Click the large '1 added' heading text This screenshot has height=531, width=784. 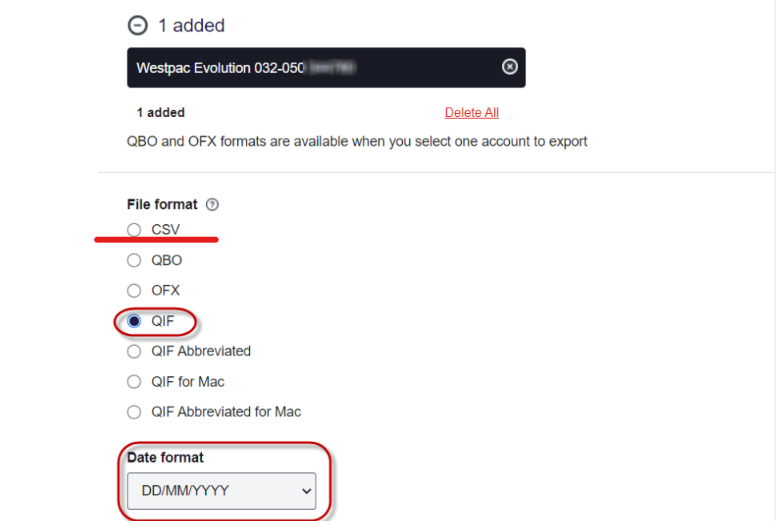pyautogui.click(x=191, y=26)
